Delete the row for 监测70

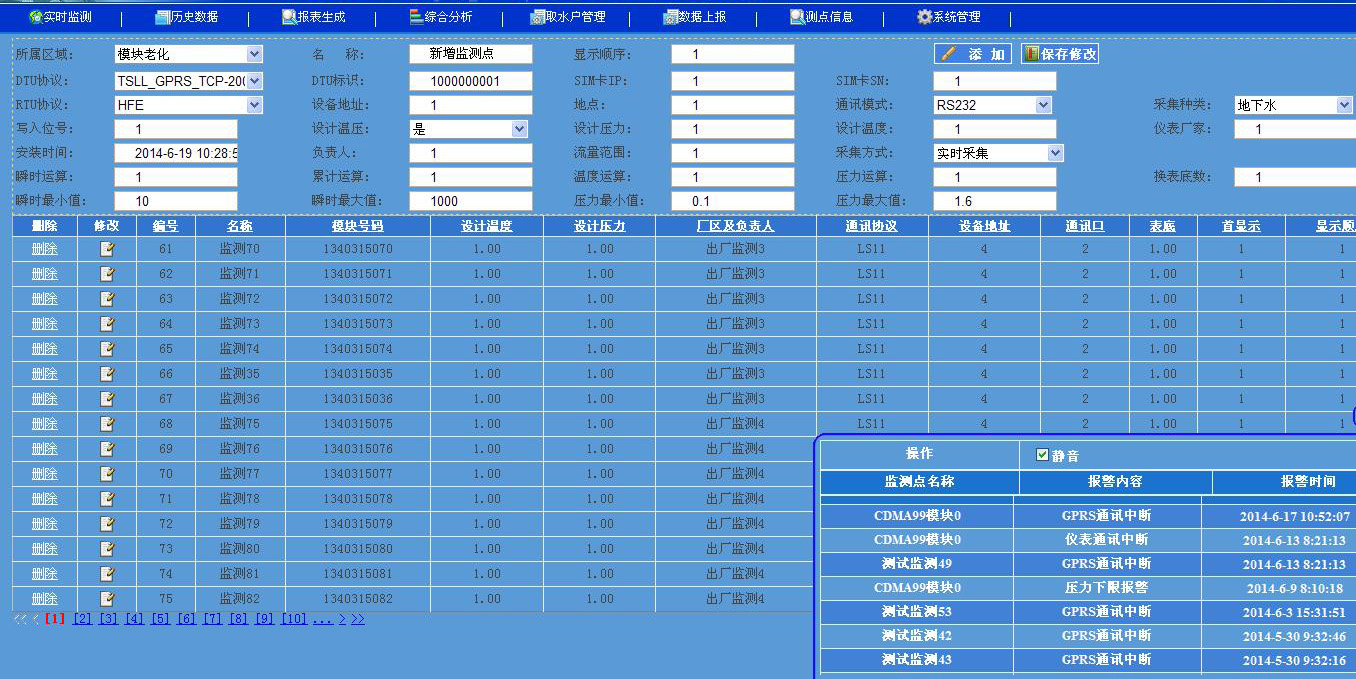click(x=44, y=249)
